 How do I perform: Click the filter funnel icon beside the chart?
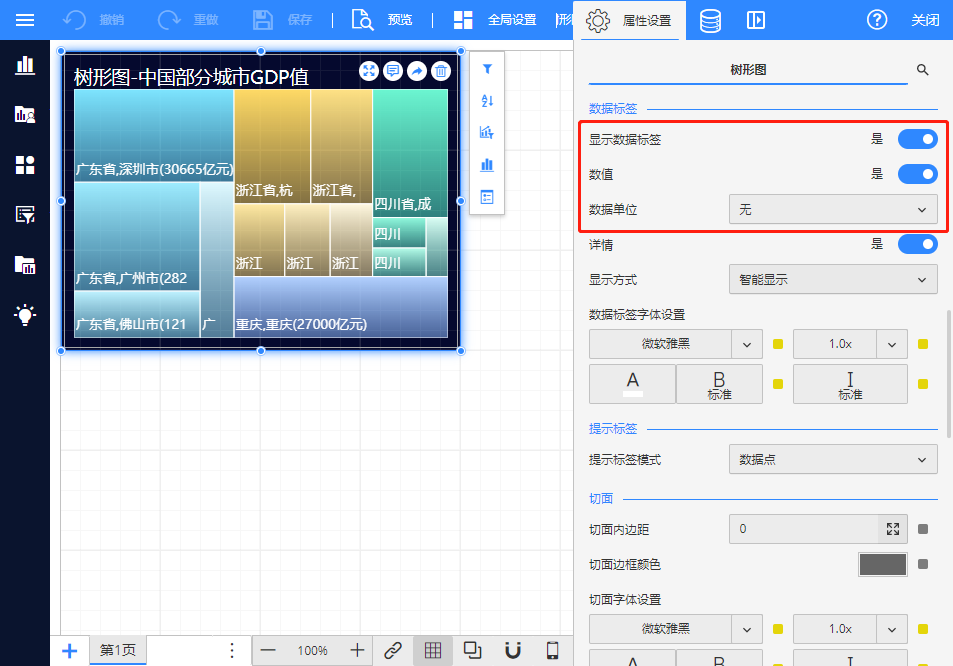pyautogui.click(x=487, y=69)
